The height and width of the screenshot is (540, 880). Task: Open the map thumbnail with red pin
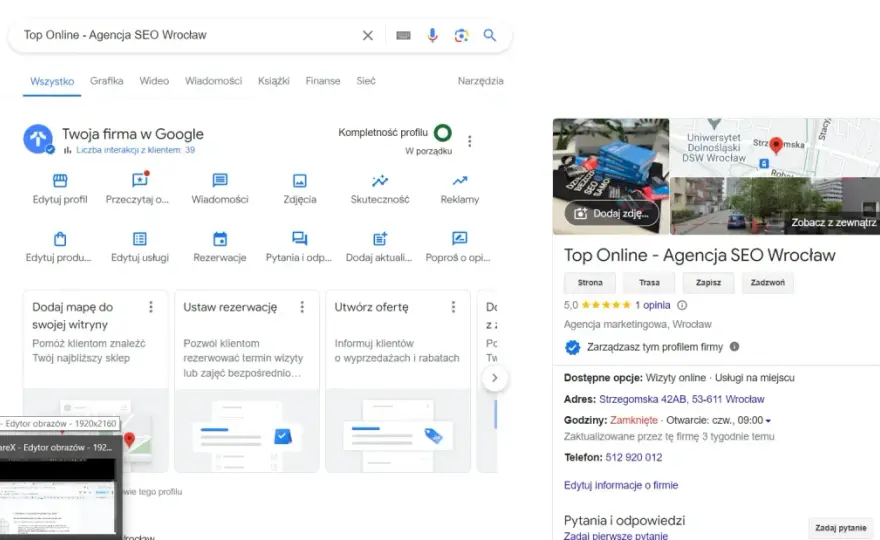point(775,147)
